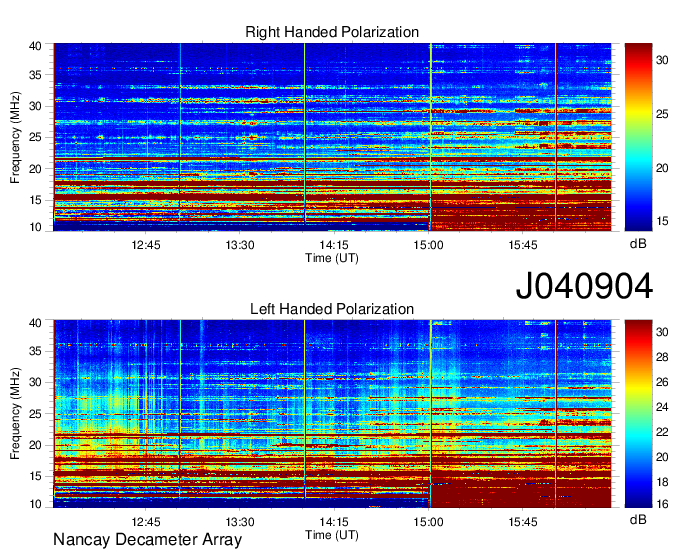Click the 14:15 tick label under bottom plot
The image size is (680, 552).
coord(334,522)
